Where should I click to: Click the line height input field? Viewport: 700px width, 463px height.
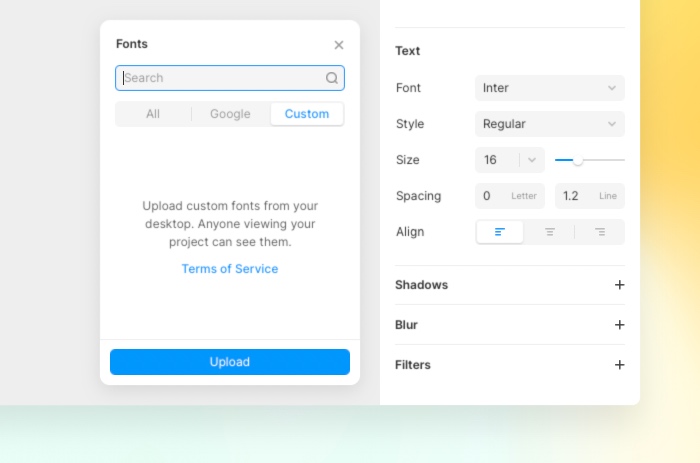[x=589, y=196]
